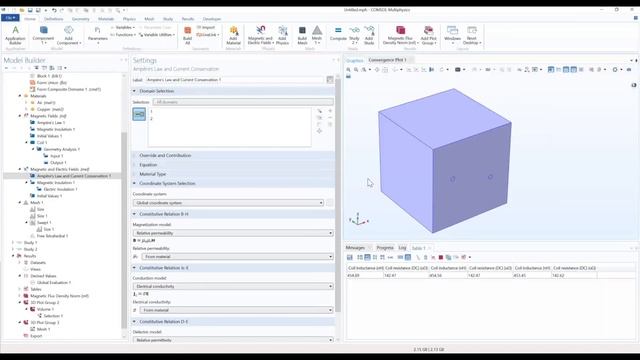Switch to the Definitions ribbon tab

[53, 19]
